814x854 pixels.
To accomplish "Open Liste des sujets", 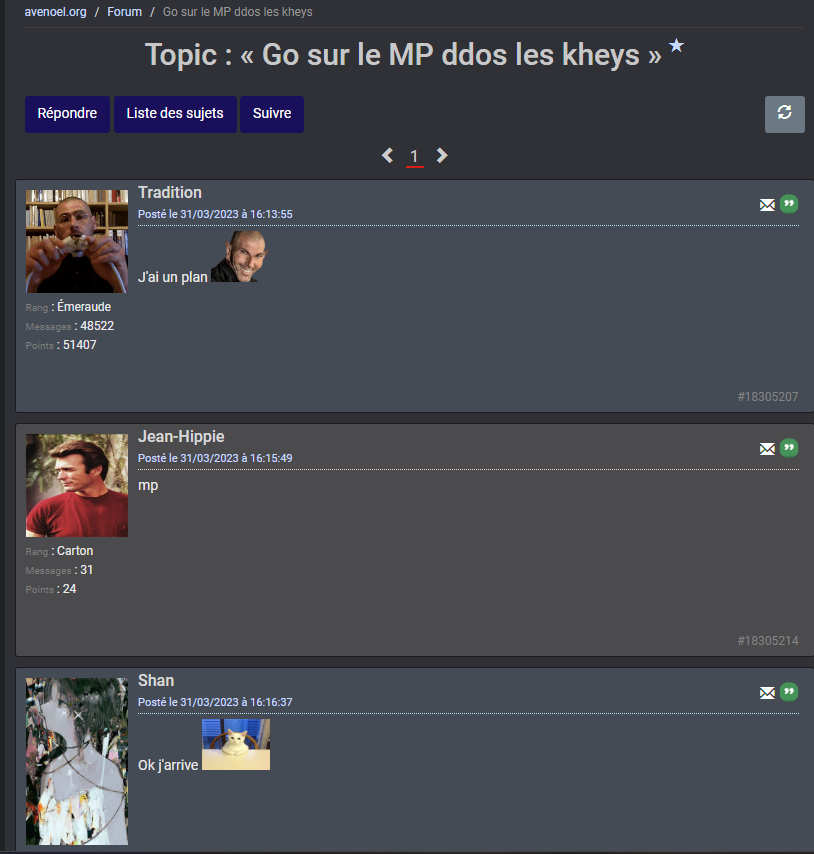I will tap(175, 114).
